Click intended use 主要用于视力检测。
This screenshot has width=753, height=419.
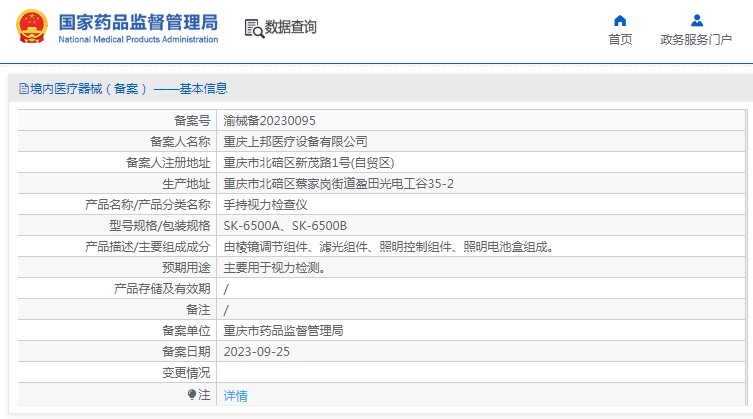point(274,268)
